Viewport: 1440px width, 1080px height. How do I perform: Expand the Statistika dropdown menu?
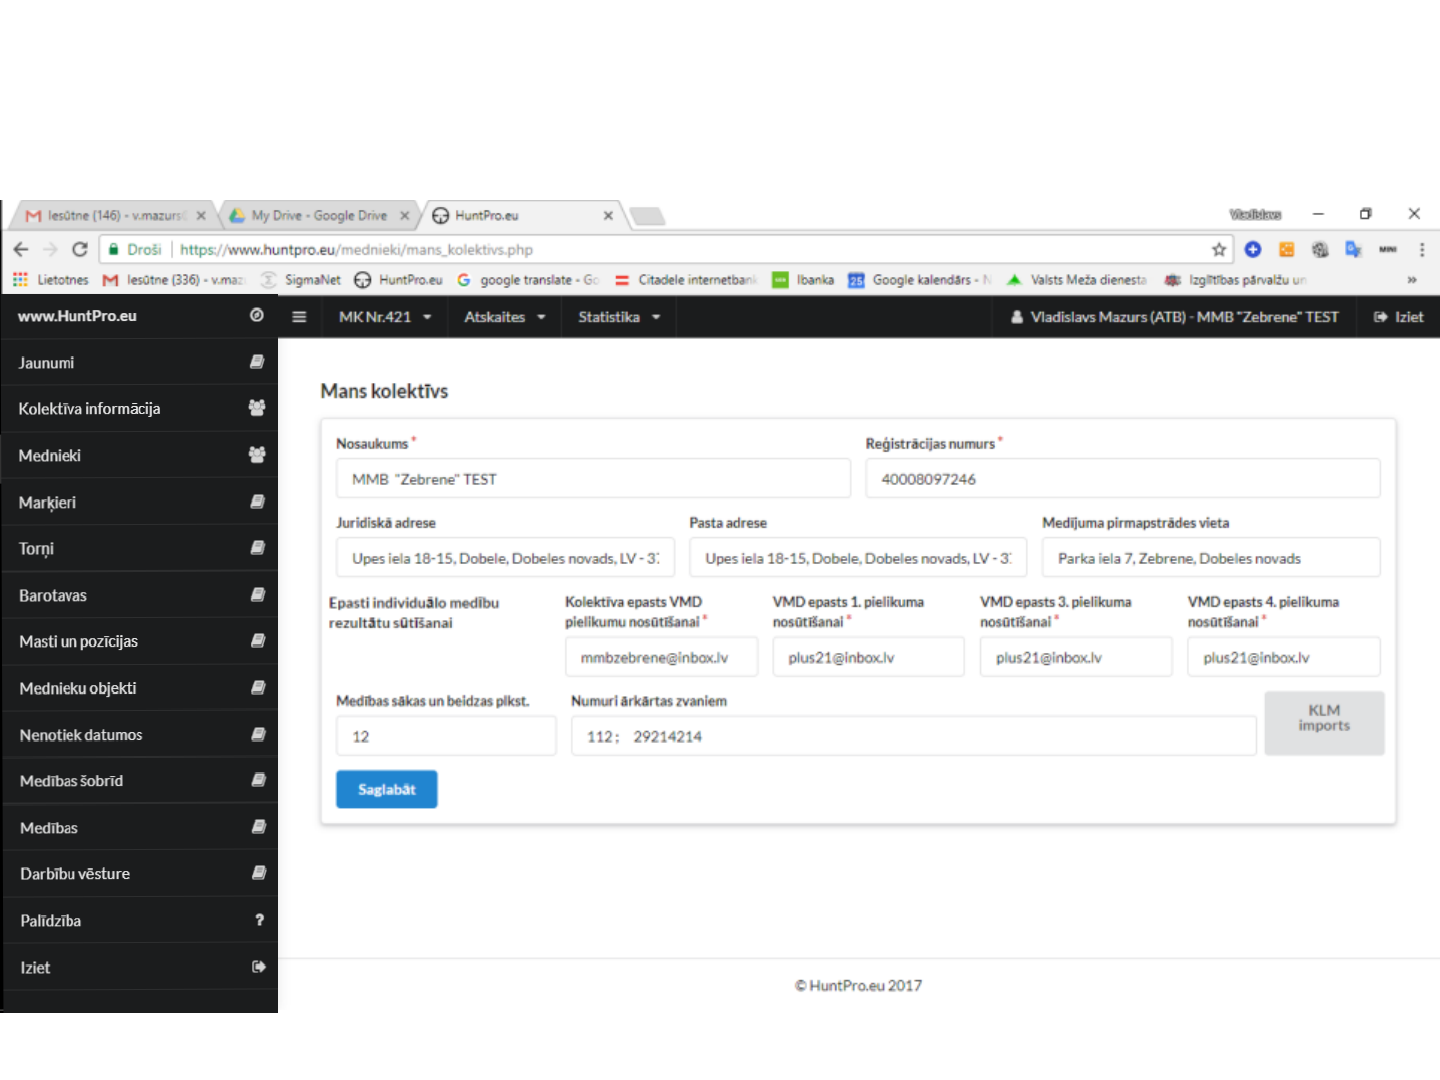619,317
